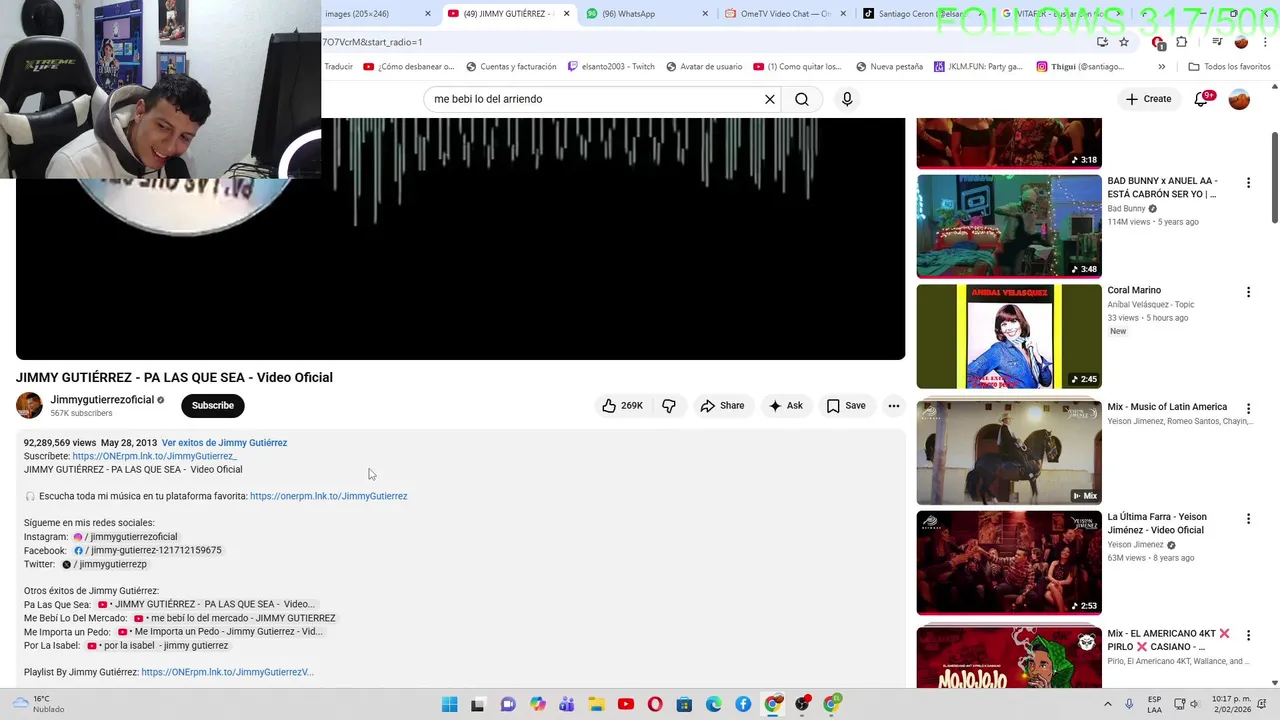Open Twitter jimmygutierrezp link

(x=104, y=564)
